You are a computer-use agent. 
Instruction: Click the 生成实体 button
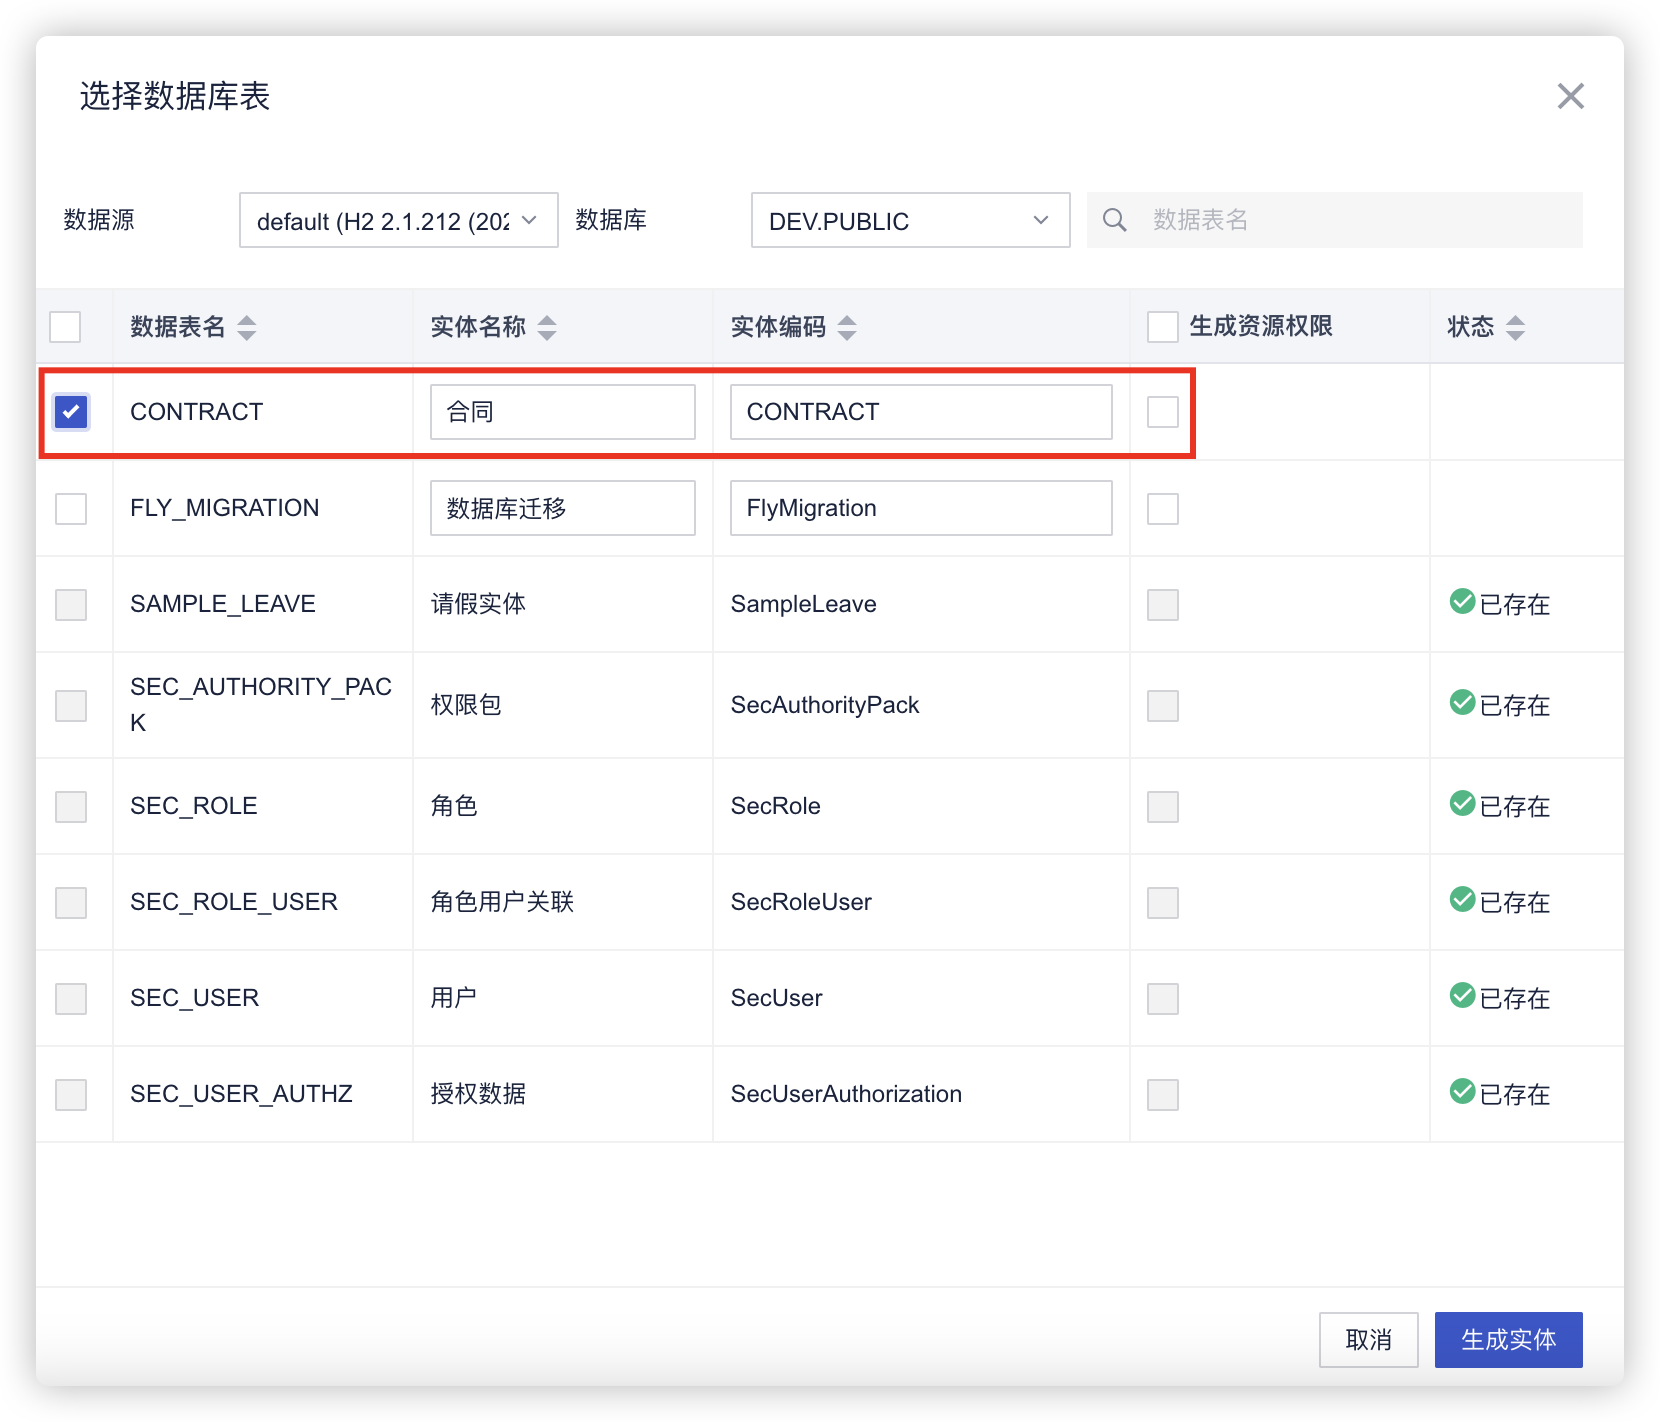click(1508, 1340)
